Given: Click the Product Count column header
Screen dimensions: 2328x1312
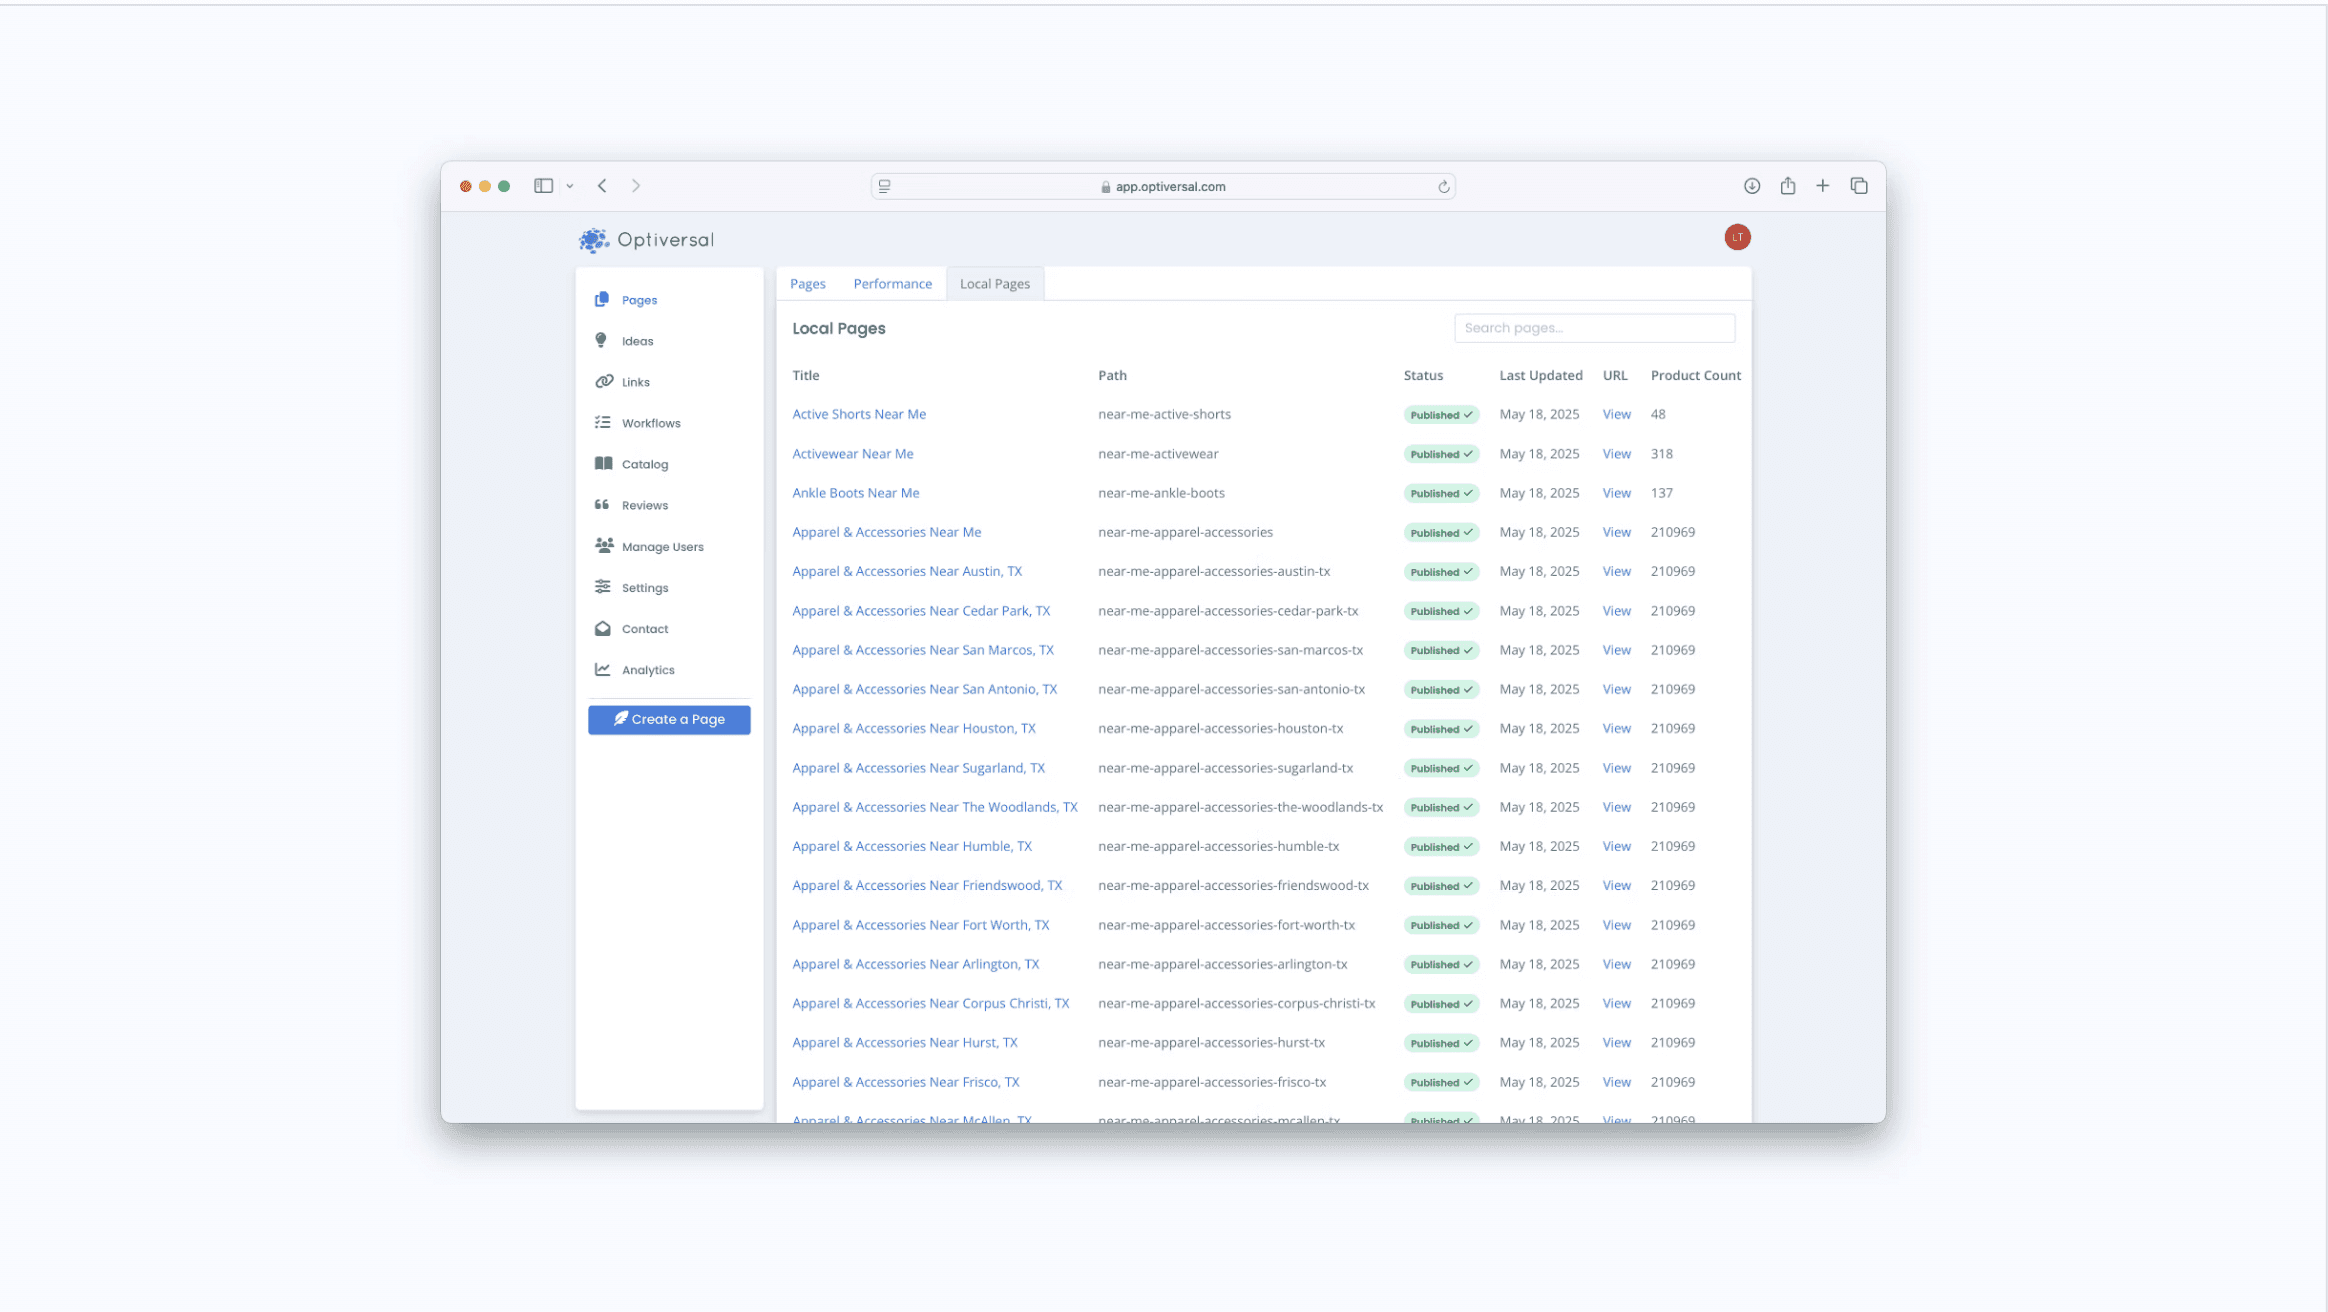Looking at the screenshot, I should 1695,376.
